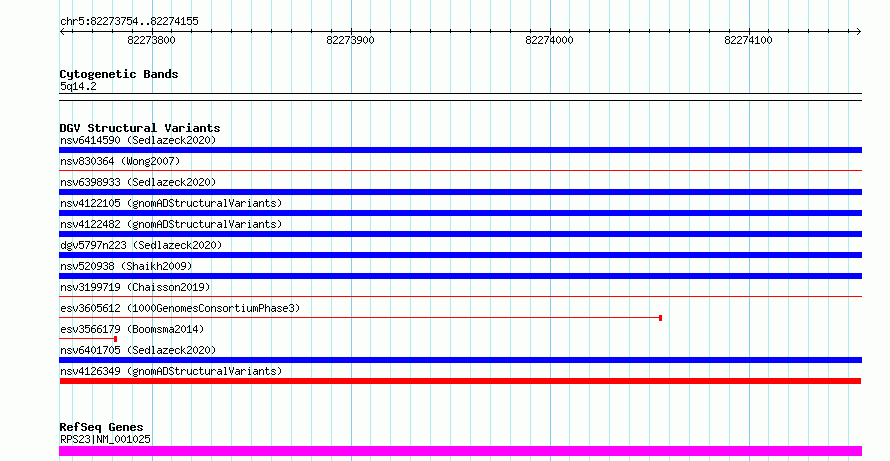The height and width of the screenshot is (461, 890).
Task: Click the red end marker of esv3566179
Action: (116, 339)
